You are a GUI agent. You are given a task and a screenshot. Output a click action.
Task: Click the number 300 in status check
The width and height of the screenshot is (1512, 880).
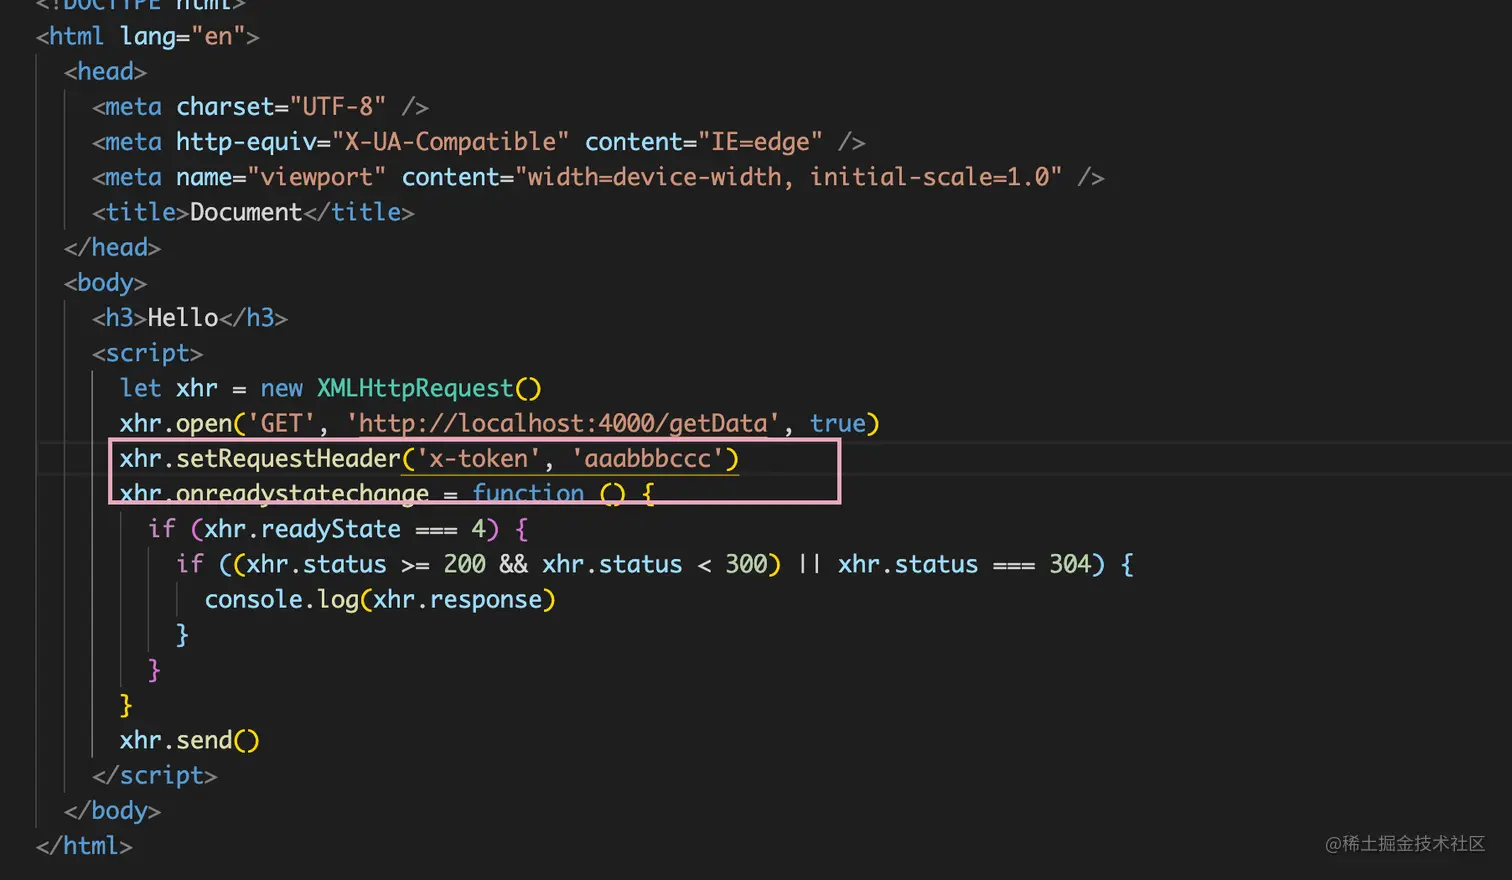pyautogui.click(x=746, y=565)
